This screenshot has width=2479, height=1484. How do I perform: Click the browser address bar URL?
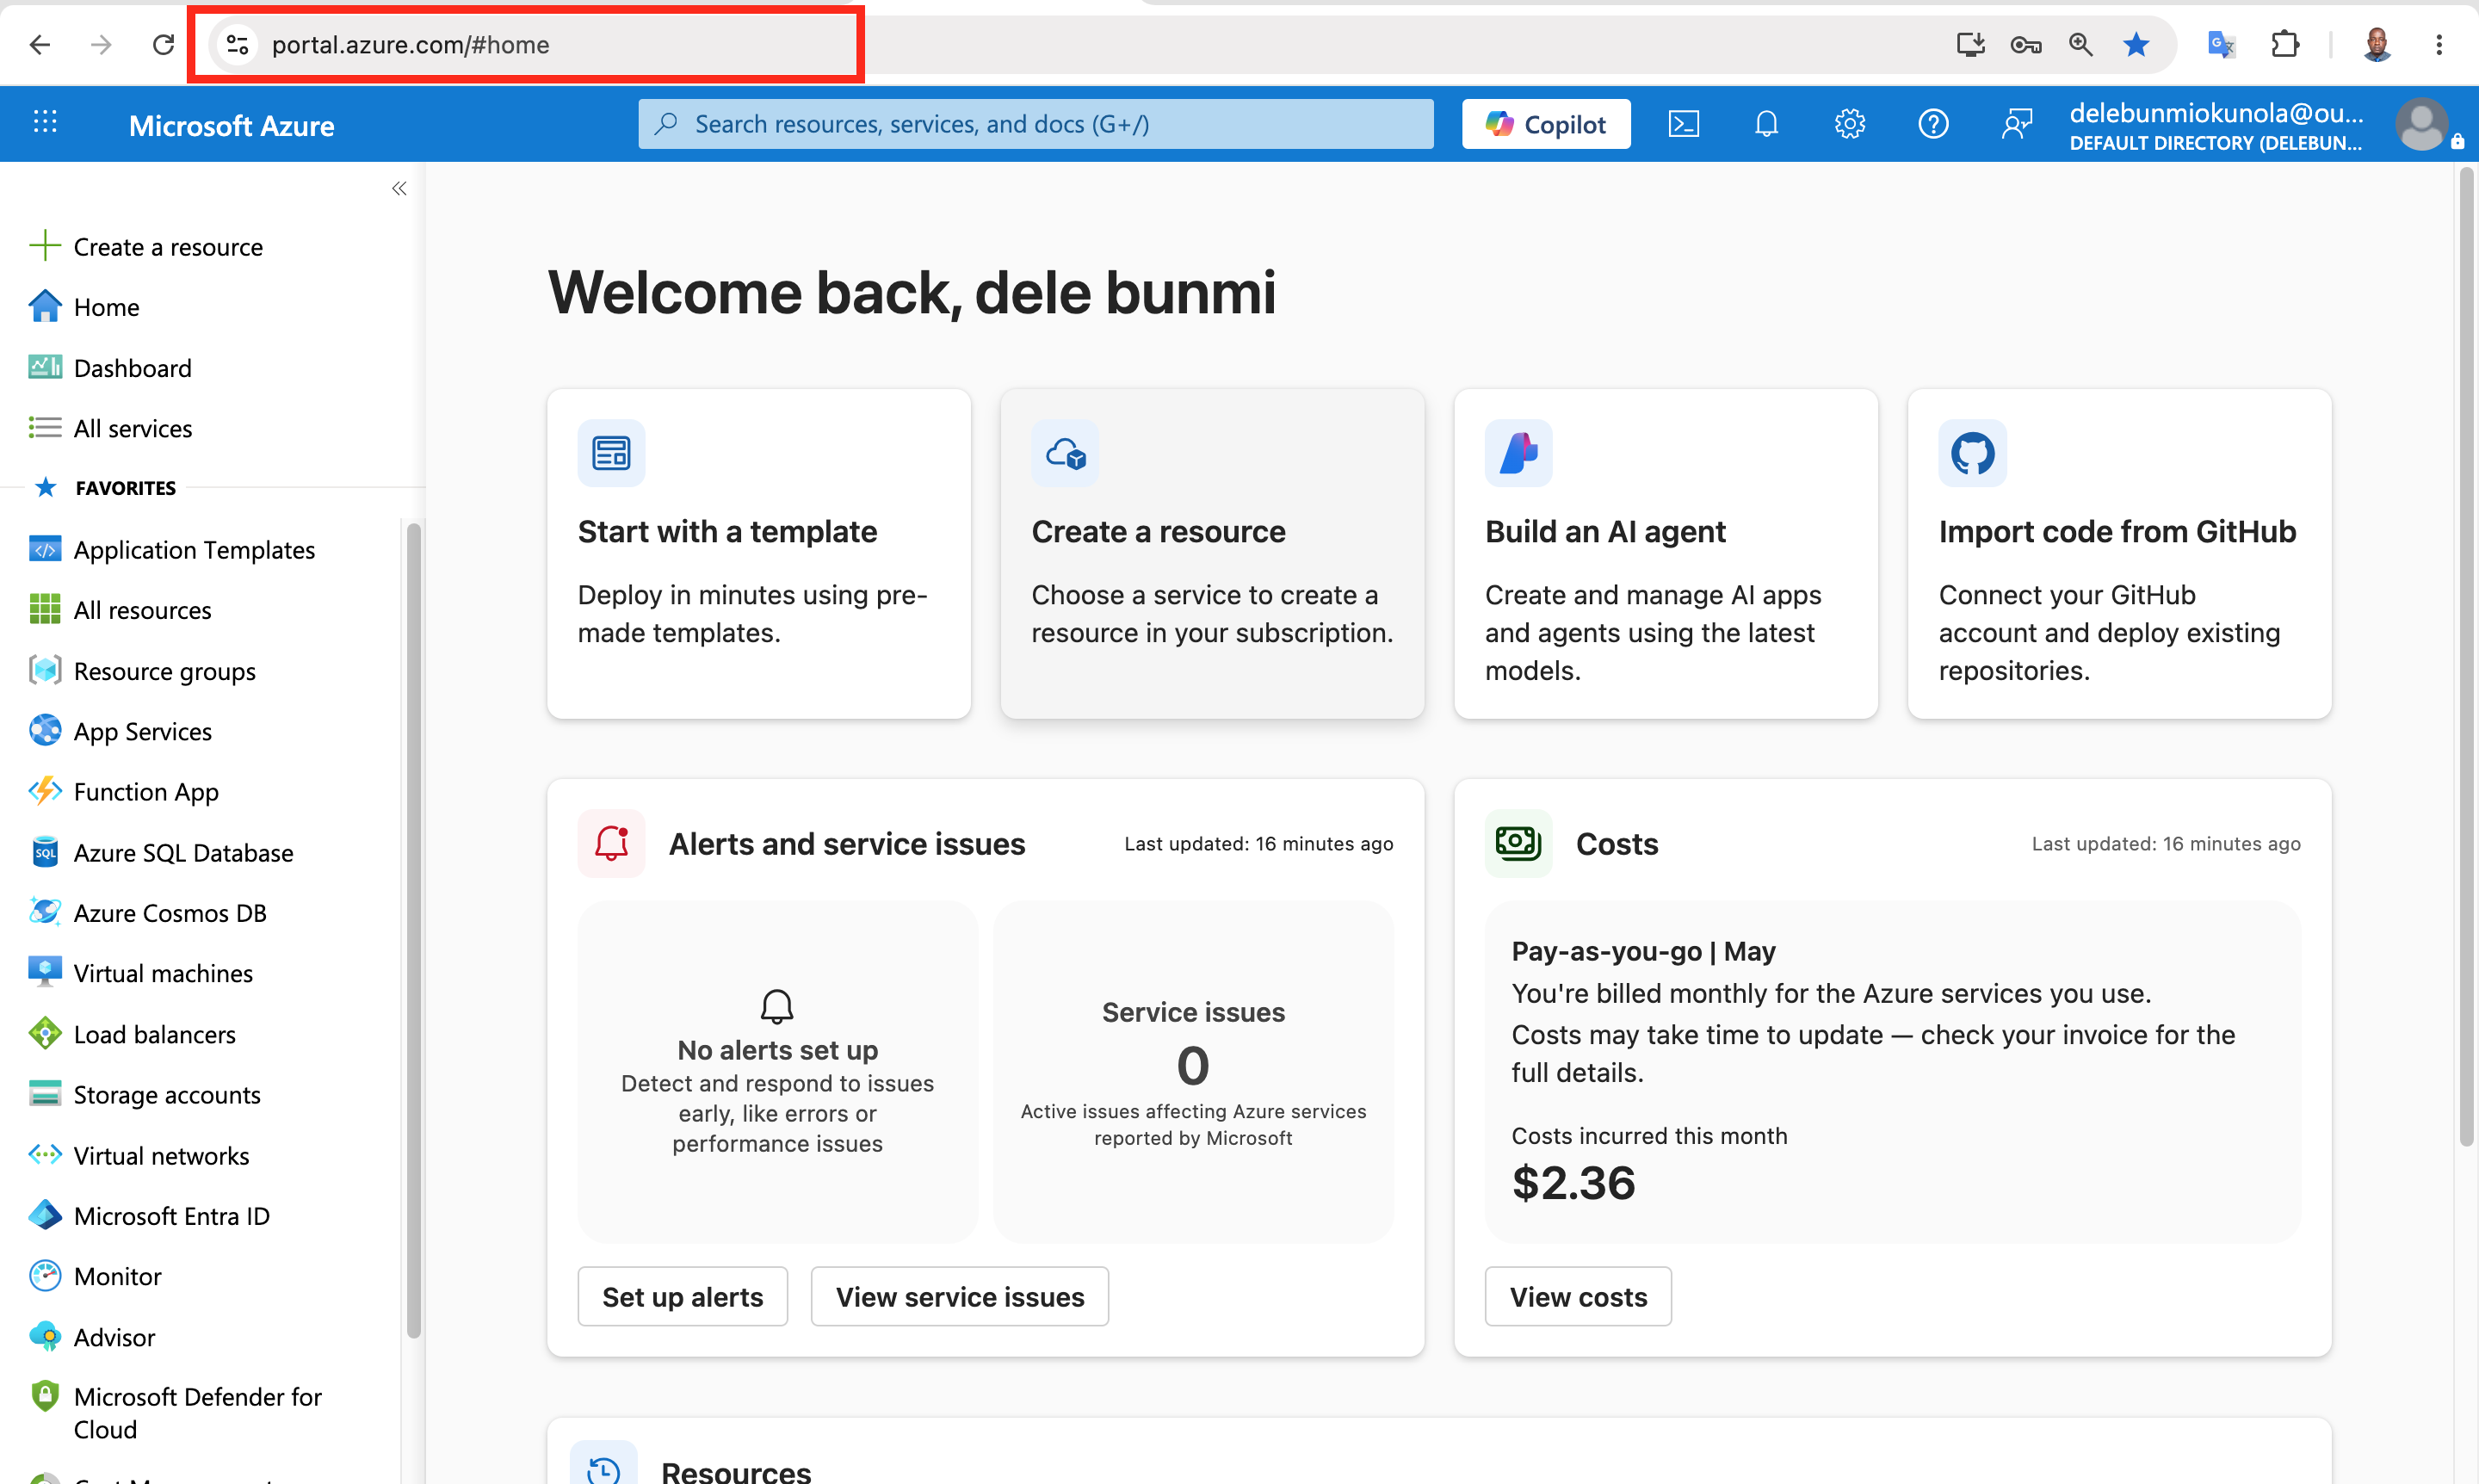410,45
